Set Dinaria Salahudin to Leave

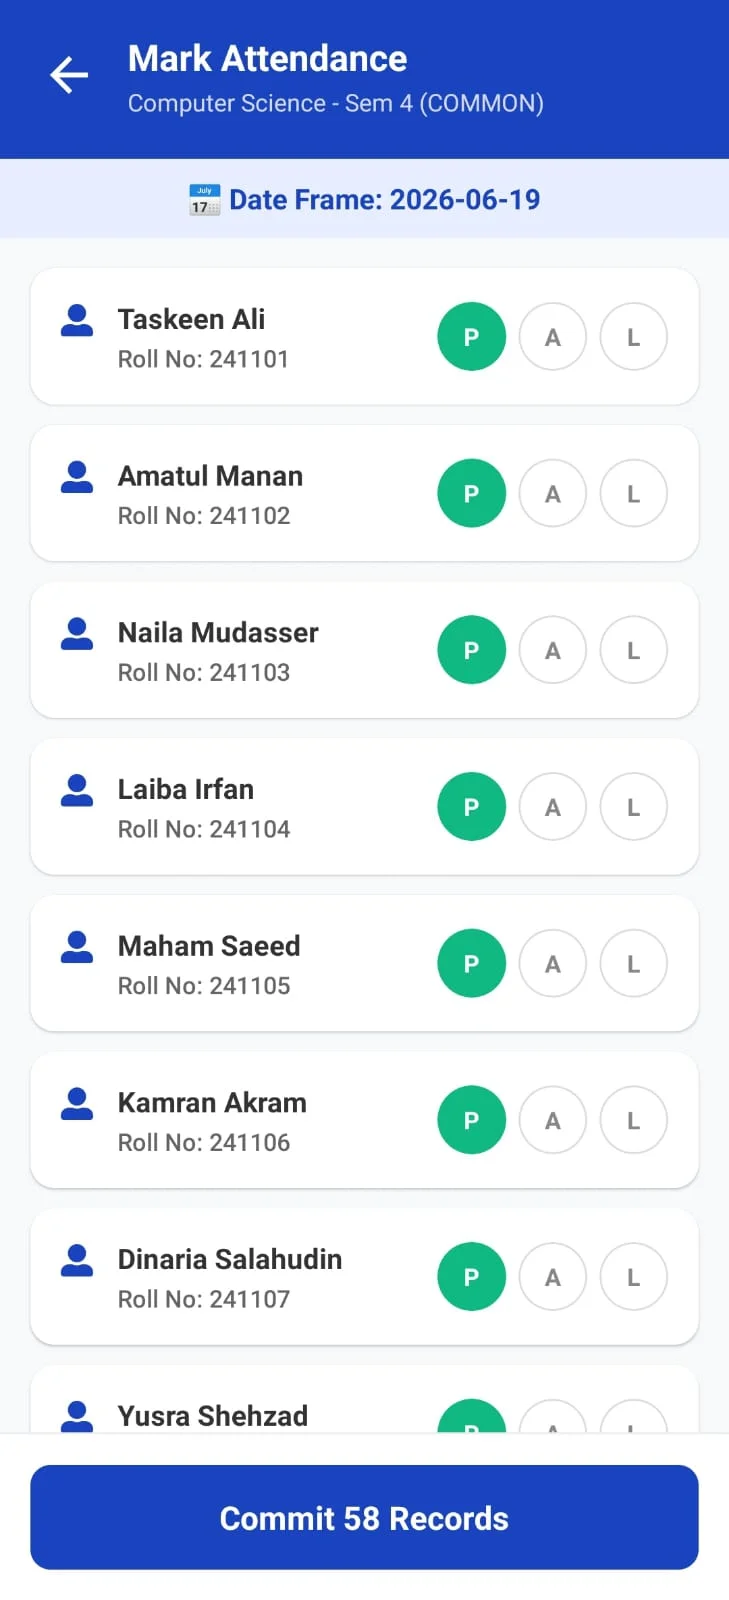[x=633, y=1277]
